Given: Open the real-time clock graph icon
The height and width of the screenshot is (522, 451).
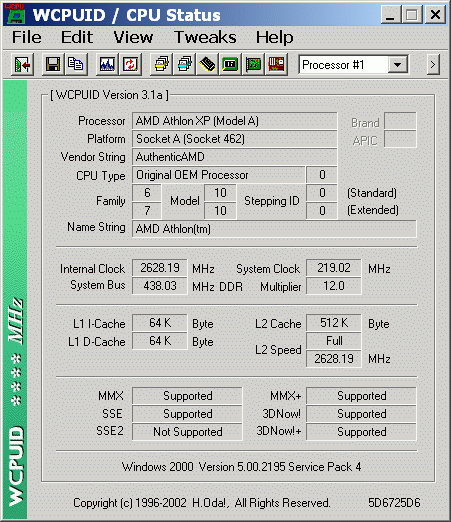Looking at the screenshot, I should click(107, 64).
